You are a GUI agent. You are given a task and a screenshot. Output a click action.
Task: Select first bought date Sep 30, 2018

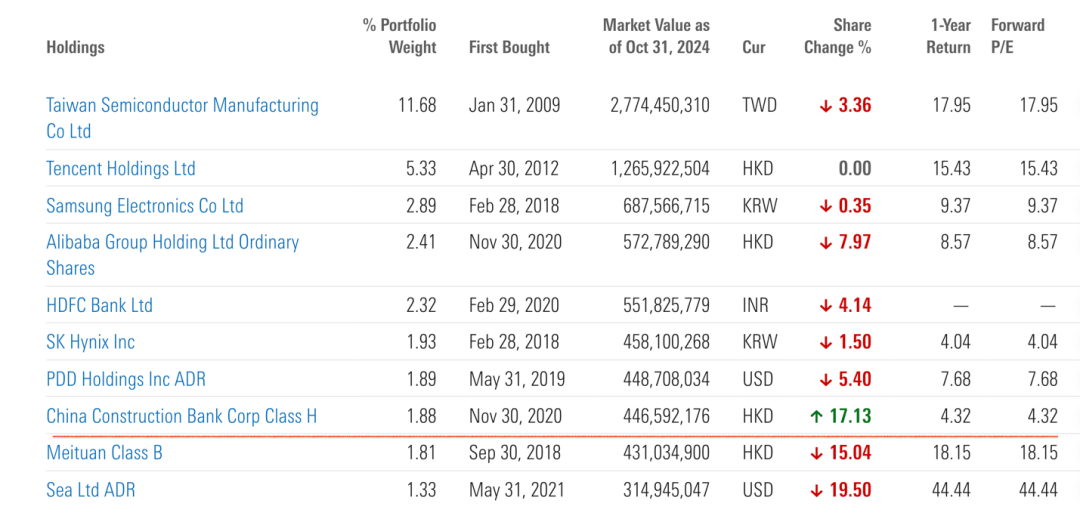coord(515,453)
